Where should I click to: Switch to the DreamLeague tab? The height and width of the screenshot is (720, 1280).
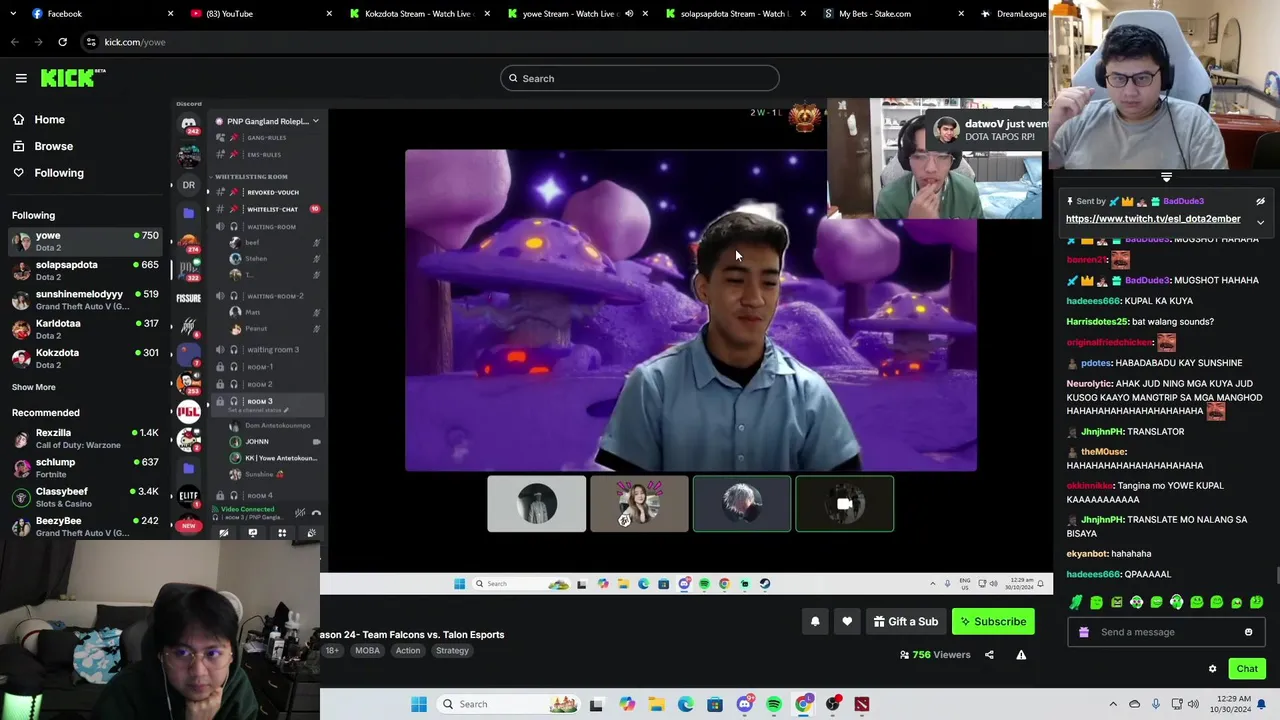[1012, 14]
